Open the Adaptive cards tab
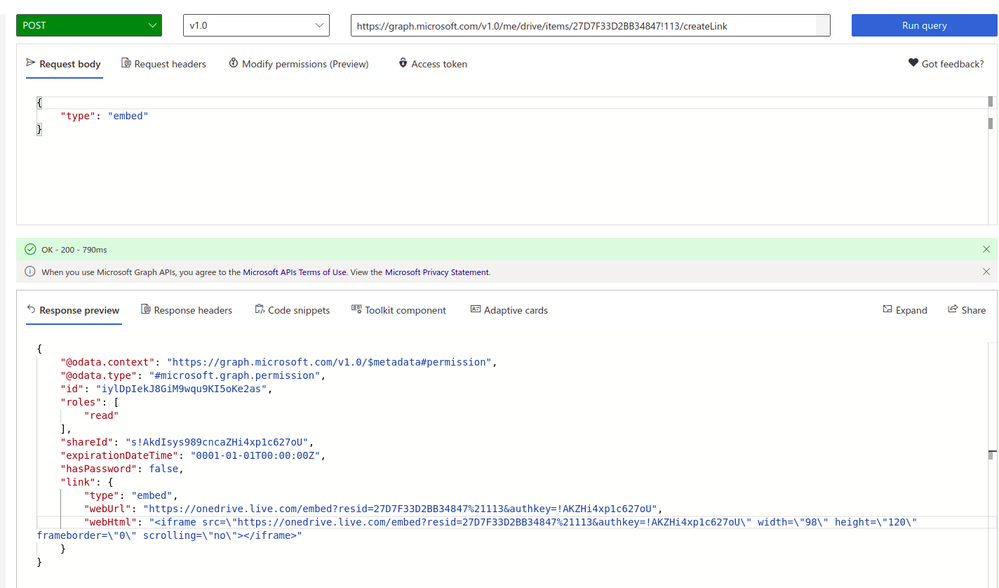Screen dimensions: 999x588 509,310
